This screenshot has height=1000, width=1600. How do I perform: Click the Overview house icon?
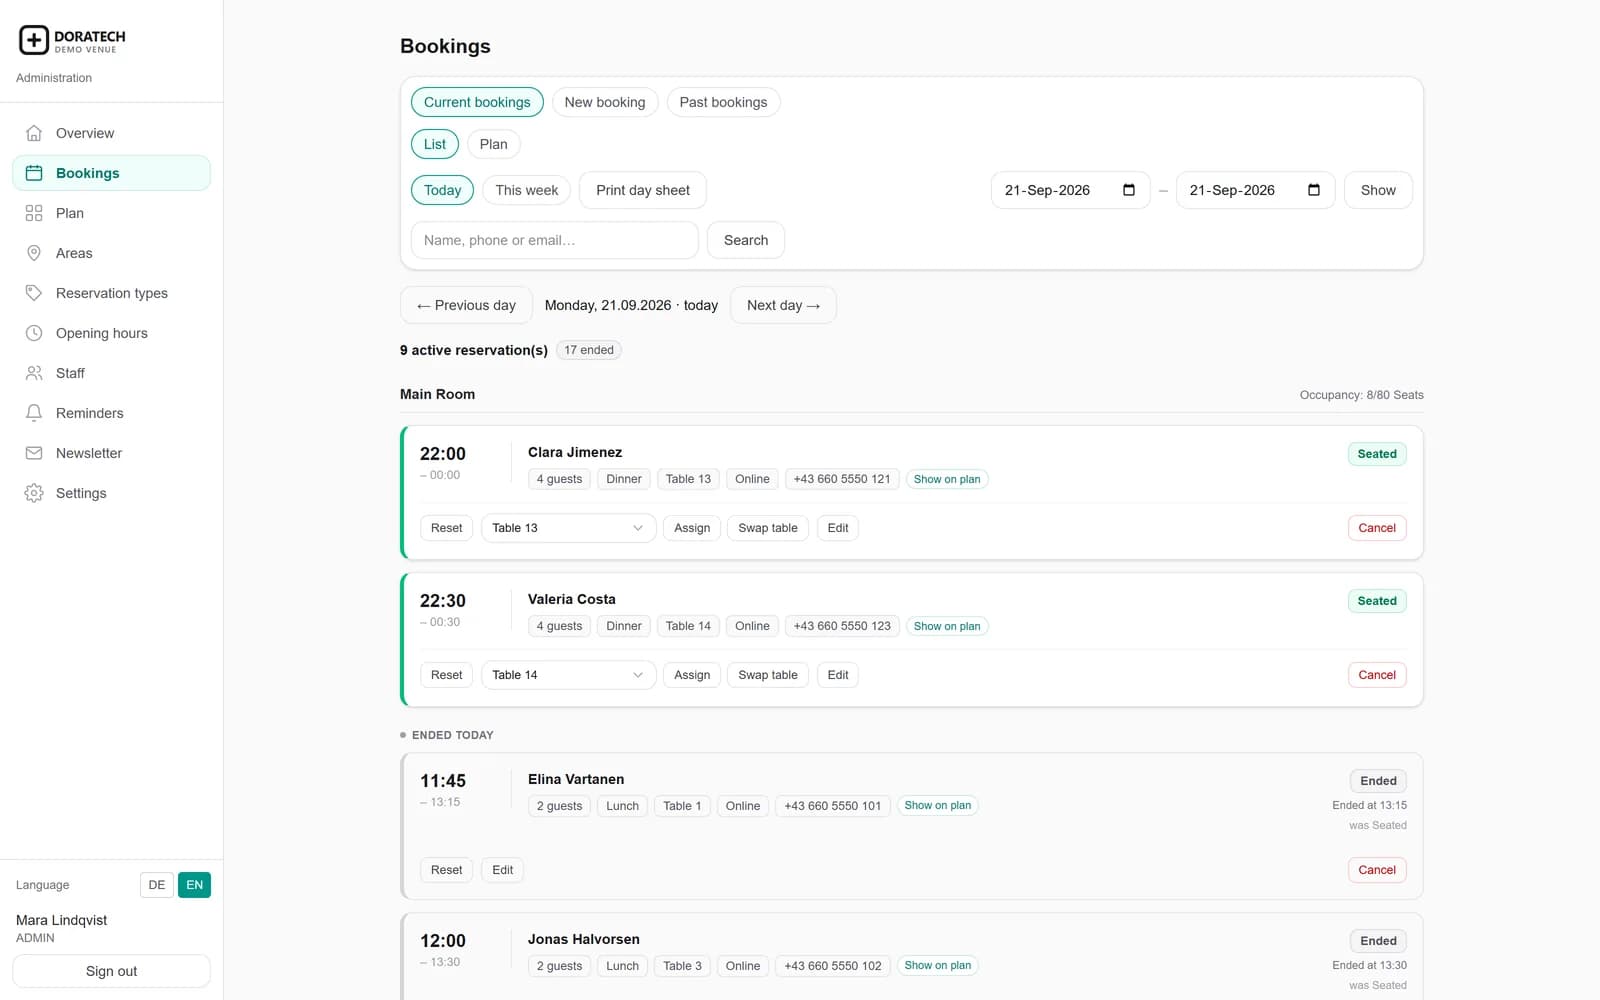[34, 133]
